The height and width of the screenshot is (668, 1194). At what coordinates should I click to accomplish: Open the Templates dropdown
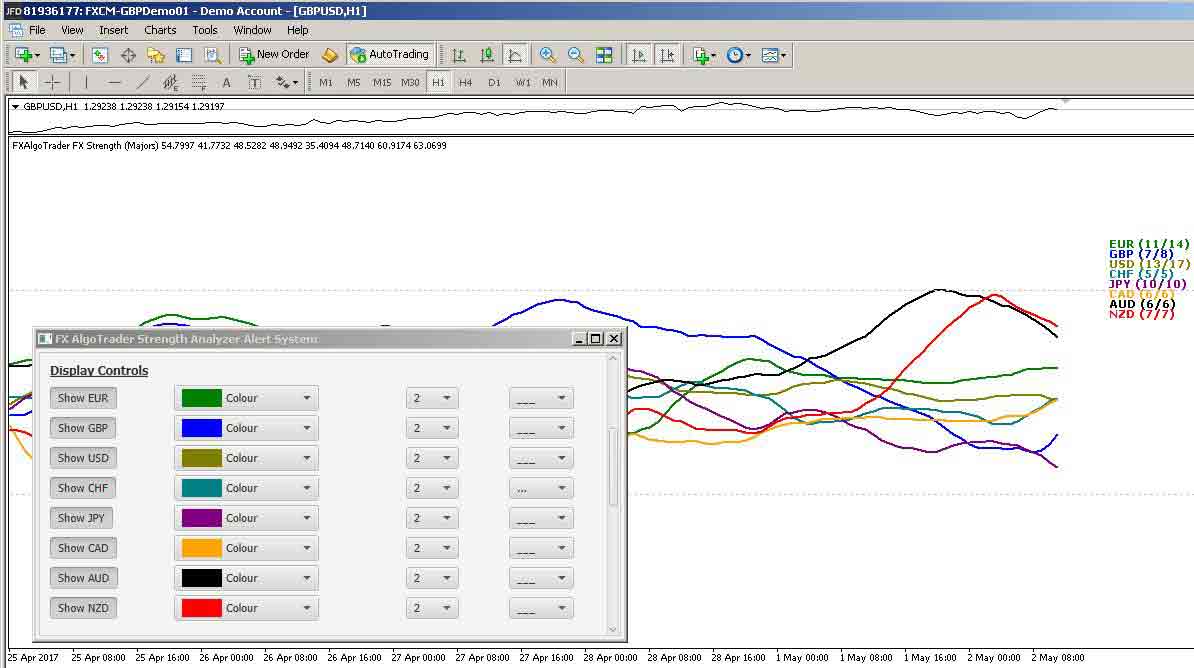770,55
